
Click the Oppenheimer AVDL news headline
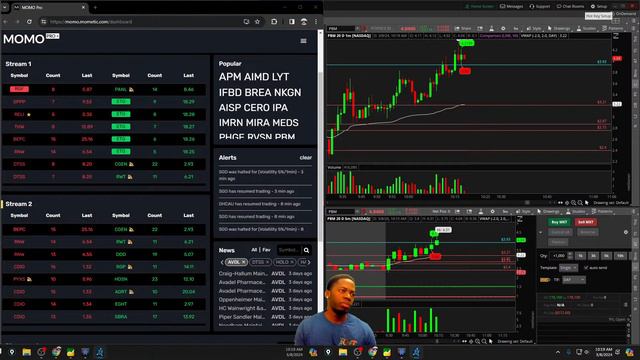(242, 300)
